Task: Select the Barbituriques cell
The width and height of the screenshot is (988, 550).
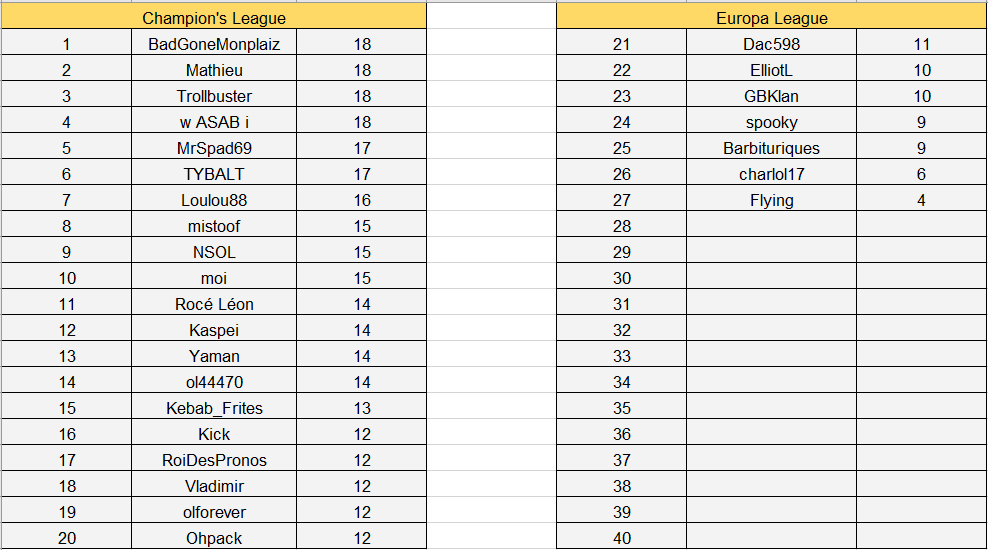Action: 771,148
